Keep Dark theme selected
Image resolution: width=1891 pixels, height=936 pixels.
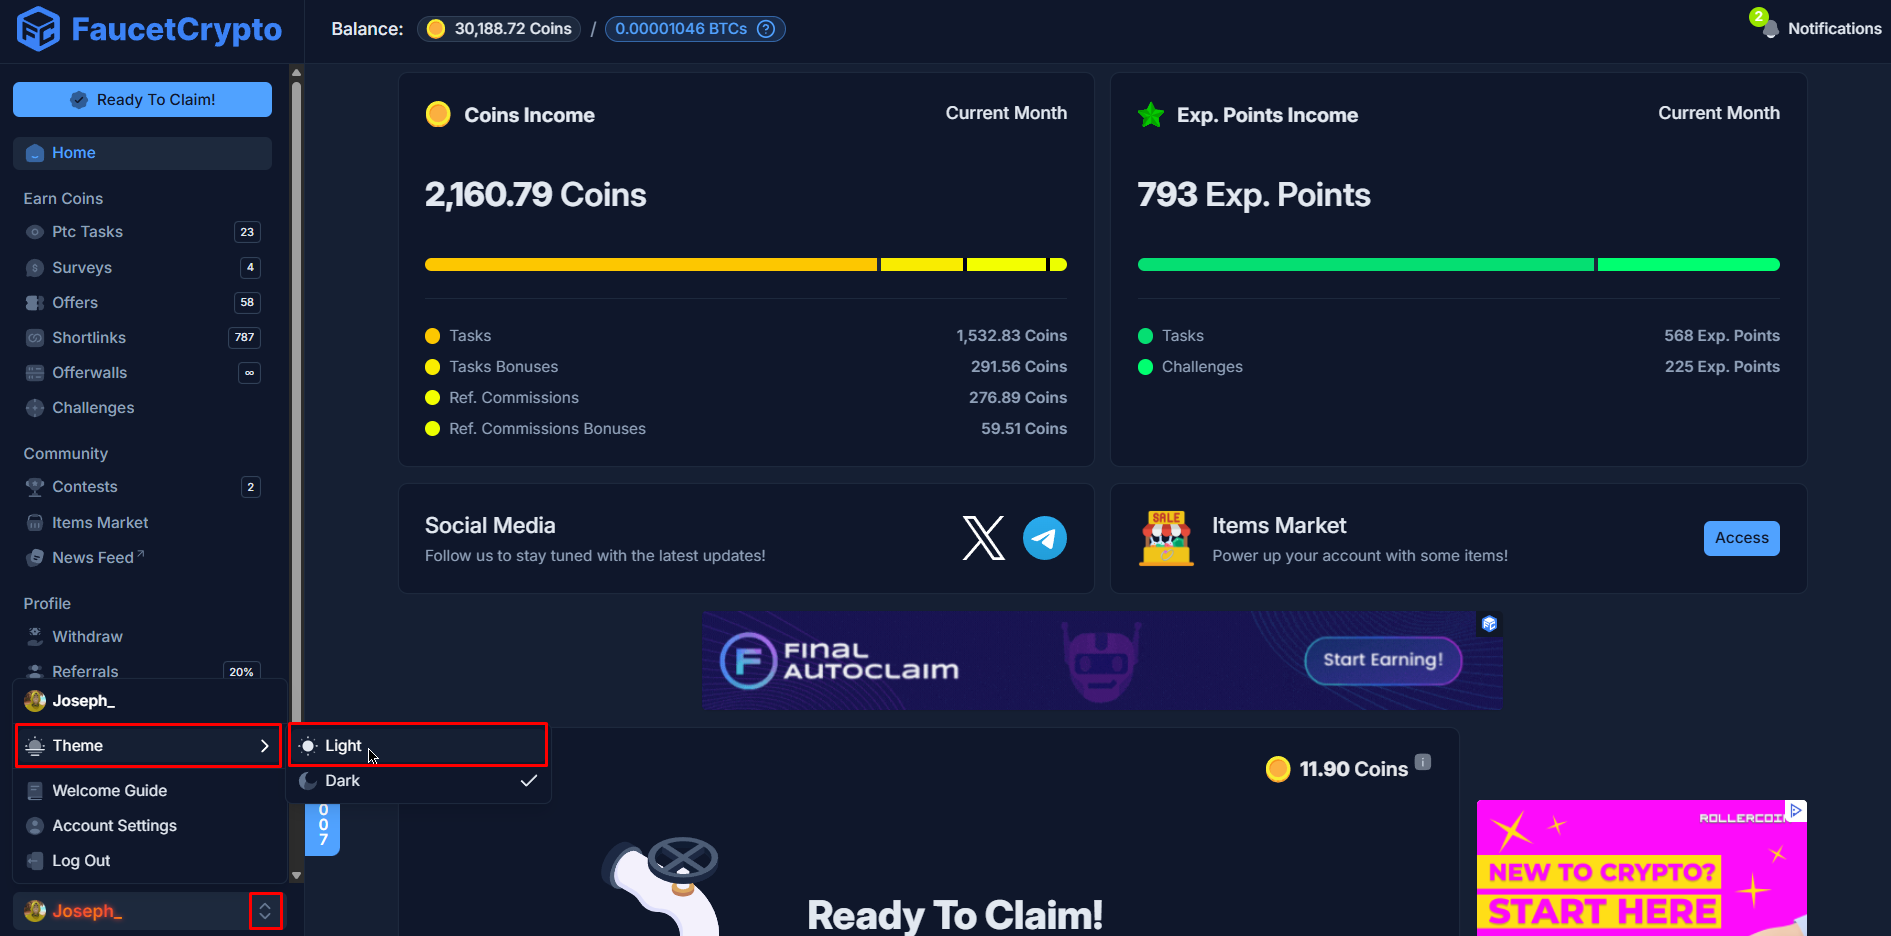click(x=343, y=780)
